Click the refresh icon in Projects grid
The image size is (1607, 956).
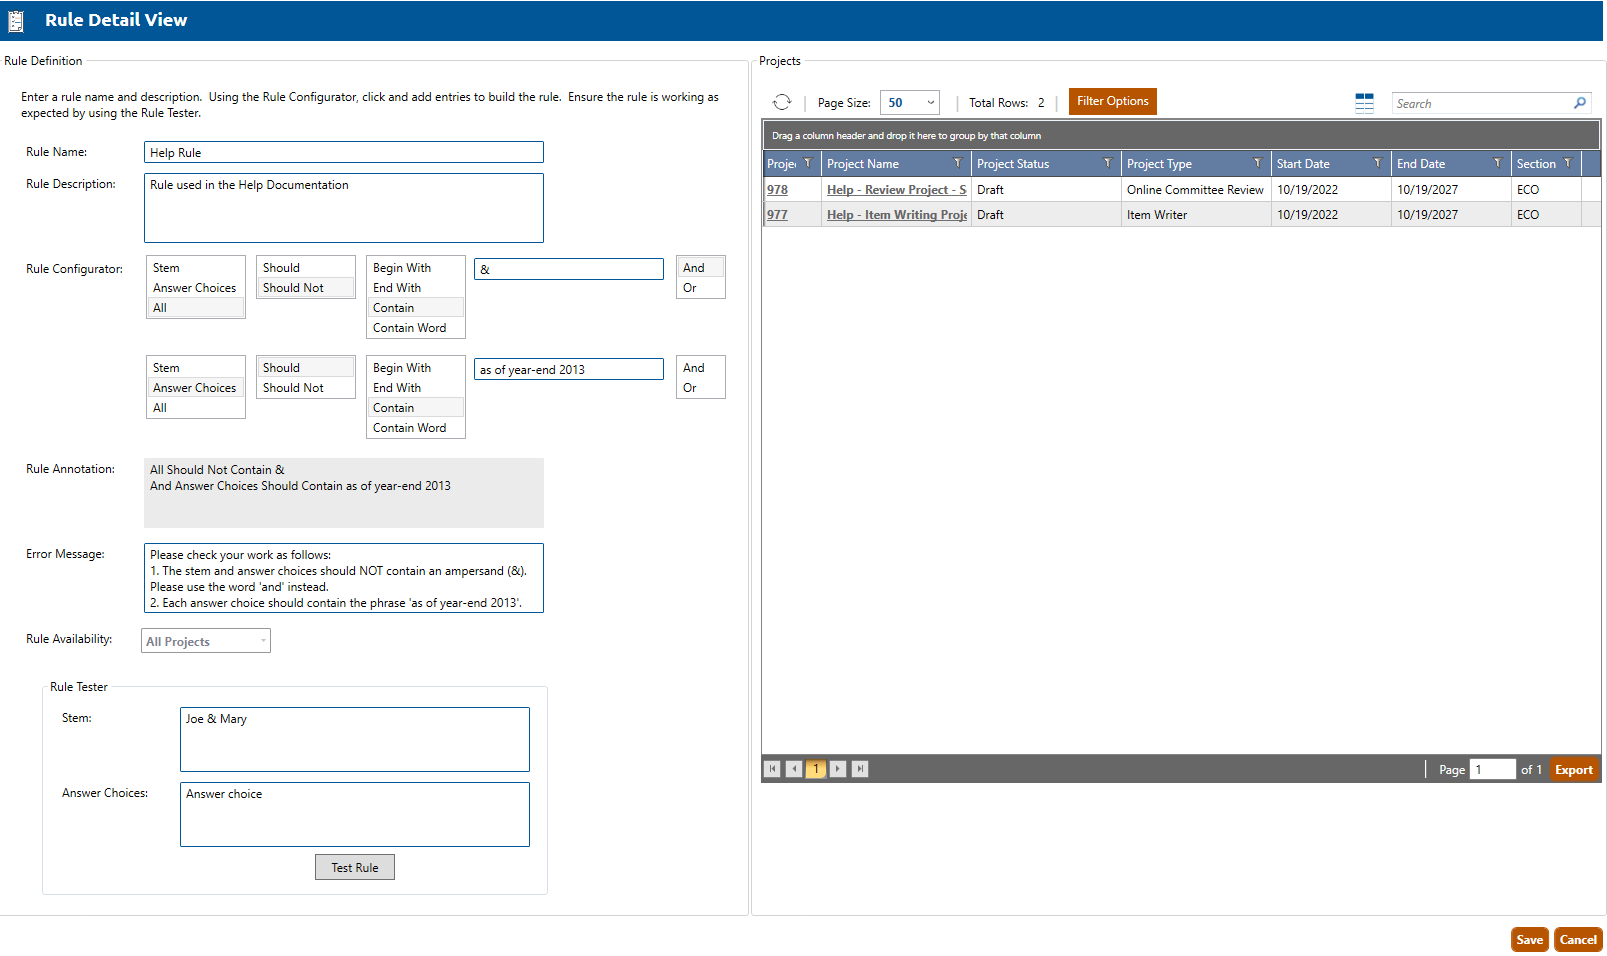point(782,102)
